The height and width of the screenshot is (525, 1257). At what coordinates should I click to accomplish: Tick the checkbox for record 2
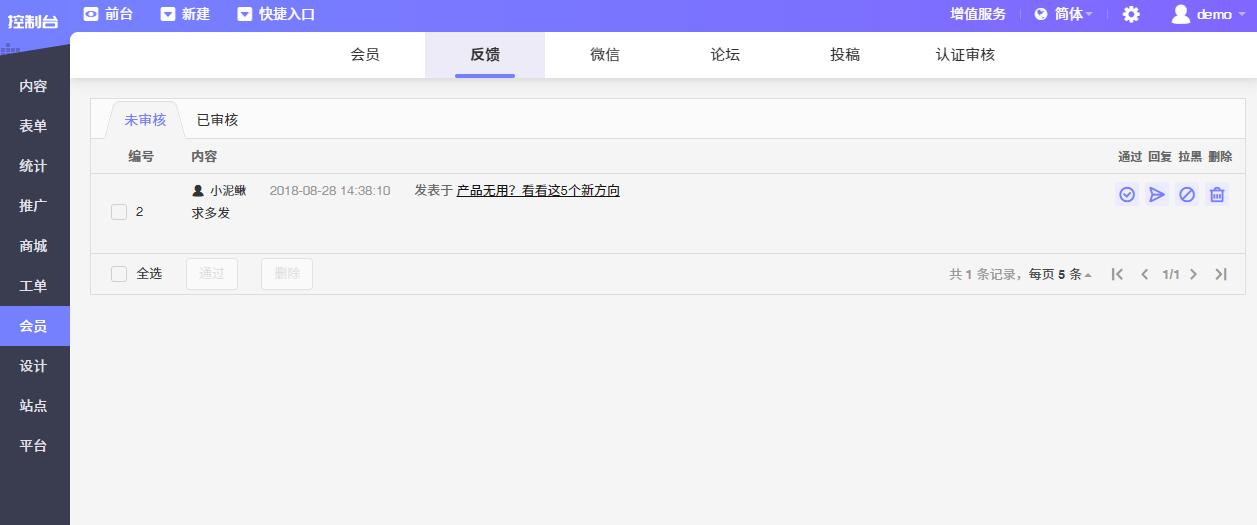click(x=119, y=212)
